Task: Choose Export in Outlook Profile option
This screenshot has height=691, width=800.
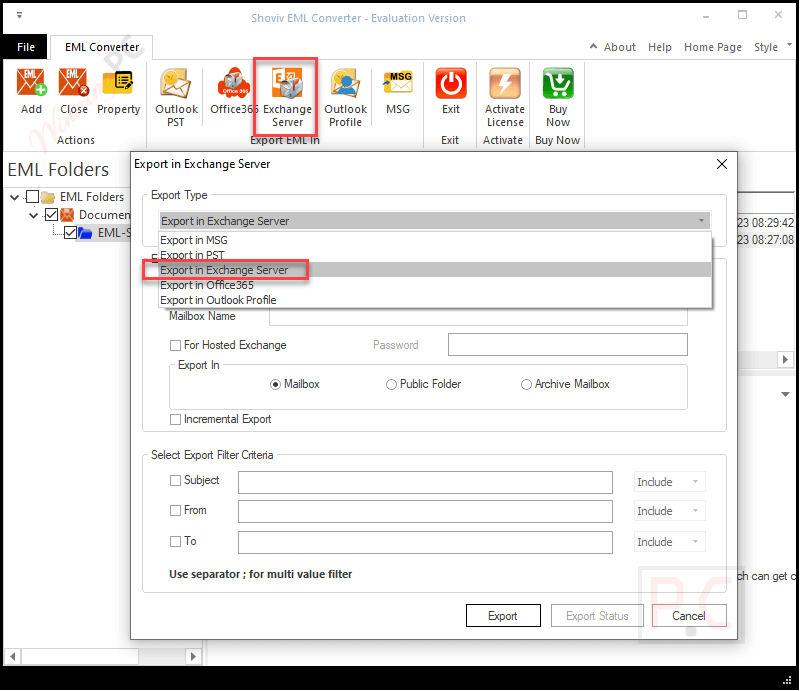Action: tap(435, 300)
